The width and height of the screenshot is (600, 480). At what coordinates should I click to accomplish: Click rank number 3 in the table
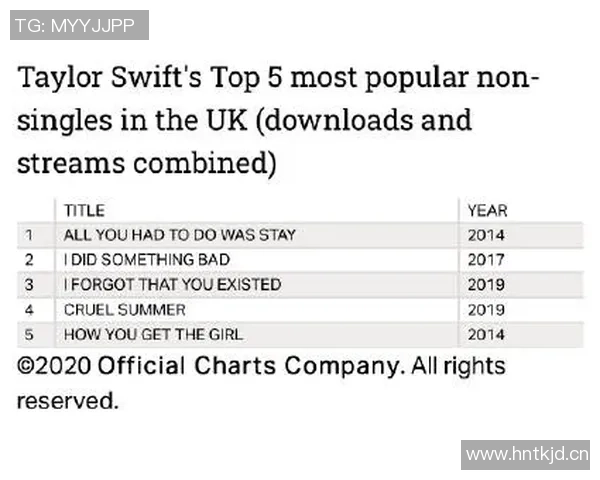pyautogui.click(x=30, y=285)
